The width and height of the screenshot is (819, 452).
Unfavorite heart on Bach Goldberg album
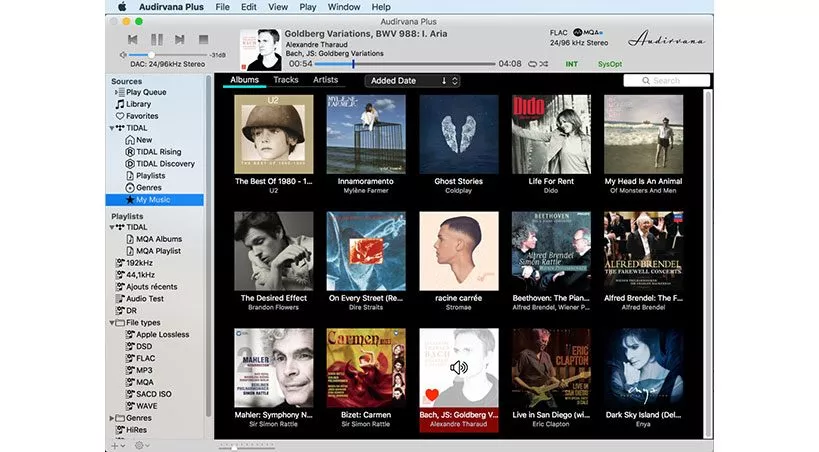point(432,395)
